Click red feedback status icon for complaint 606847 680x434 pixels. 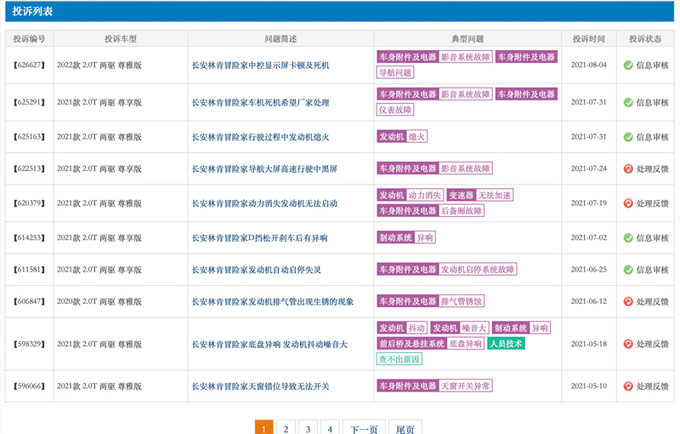coord(628,301)
